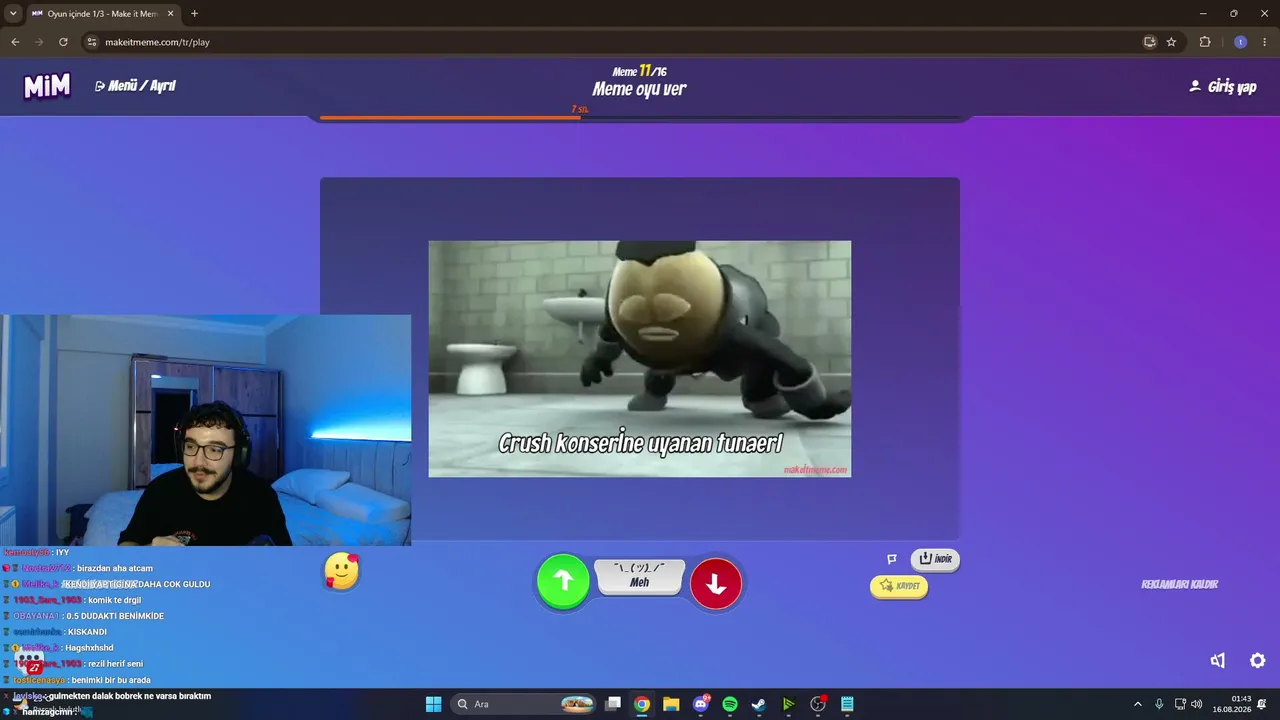Open File Explorer from the taskbar
The height and width of the screenshot is (720, 1280).
(671, 704)
